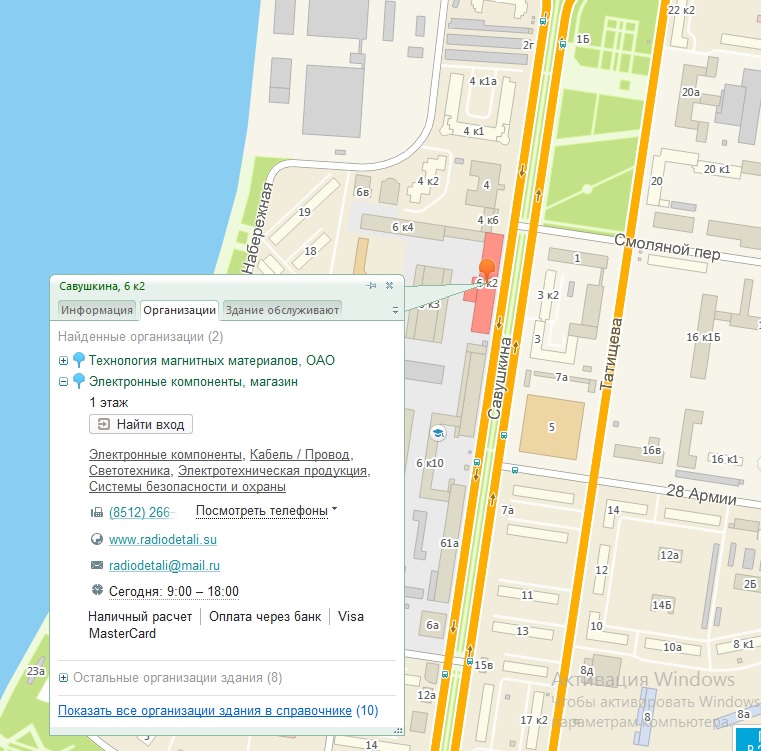Select building 18 on the map
This screenshot has width=761, height=751.
[x=311, y=251]
